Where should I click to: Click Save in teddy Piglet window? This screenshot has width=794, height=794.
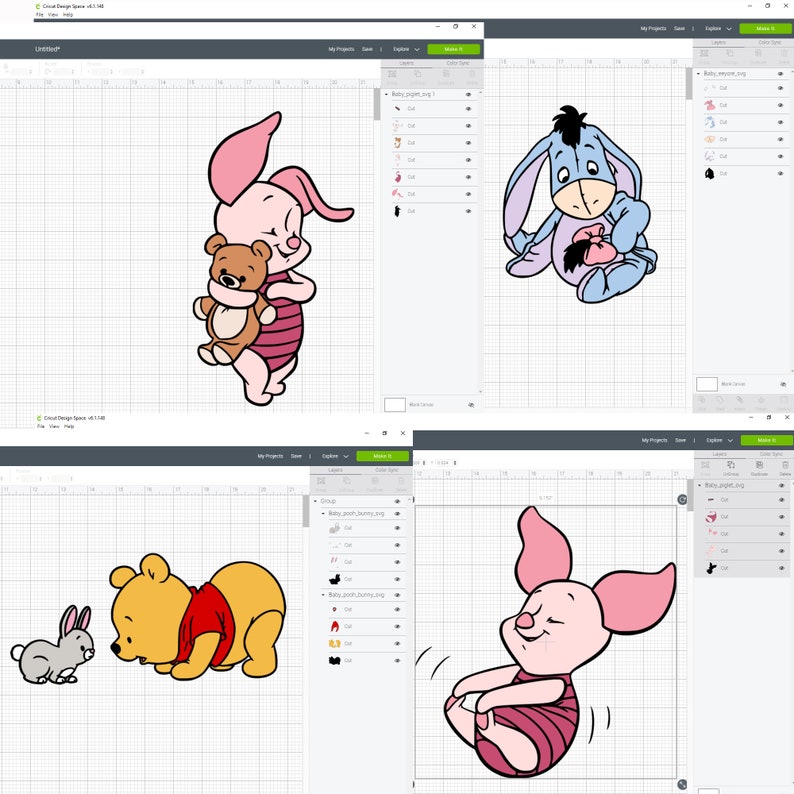(367, 49)
